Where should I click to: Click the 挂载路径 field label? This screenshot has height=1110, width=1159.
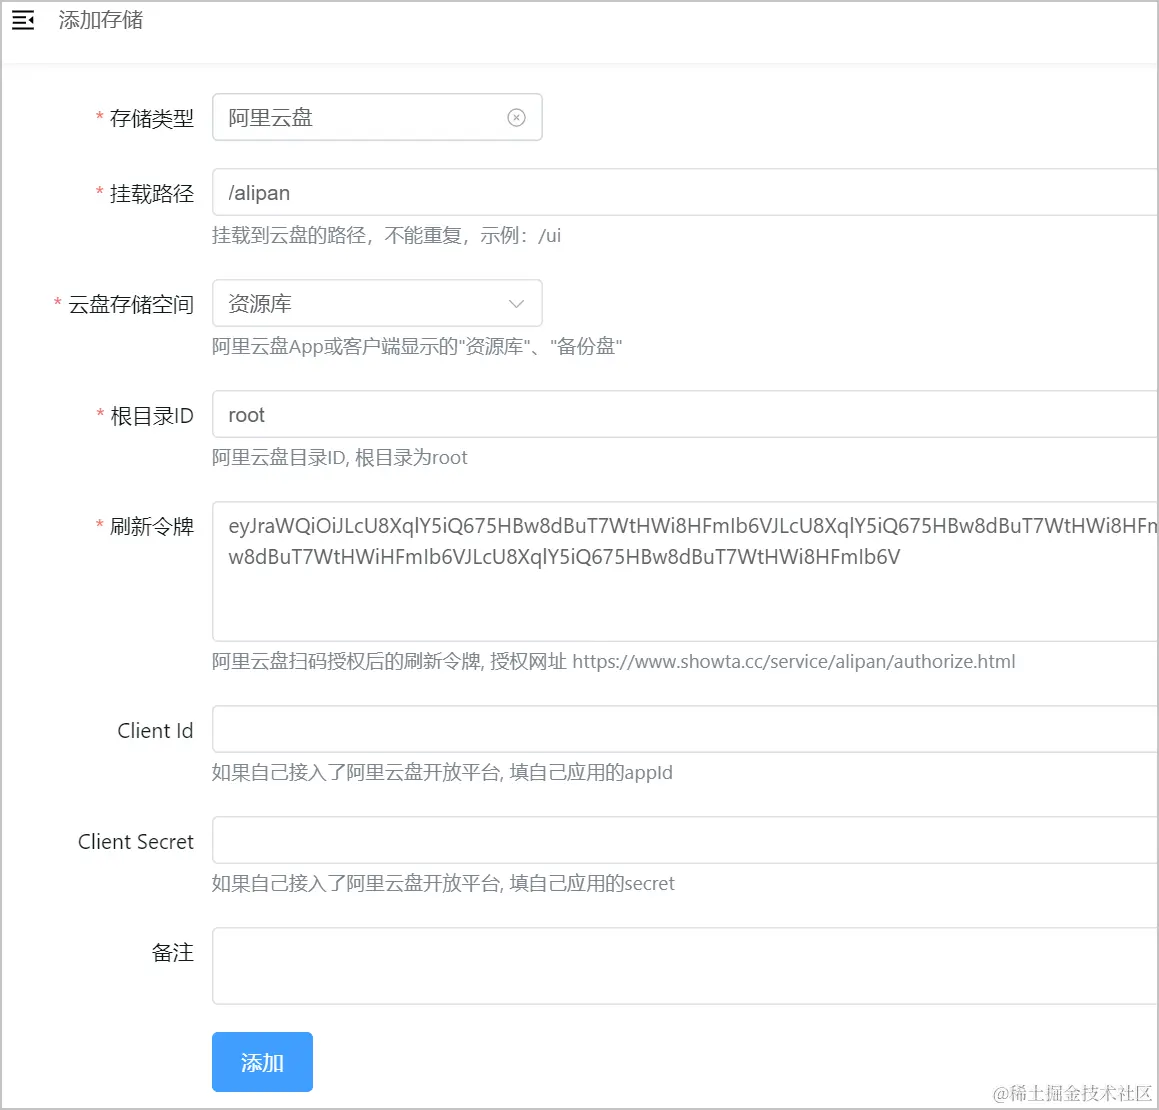click(x=152, y=194)
